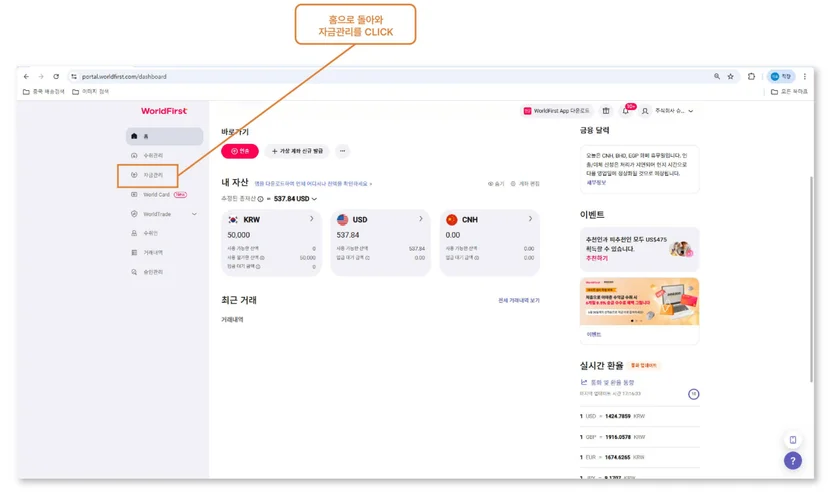Click the US flag on USD card
The image size is (828, 493).
tap(342, 220)
